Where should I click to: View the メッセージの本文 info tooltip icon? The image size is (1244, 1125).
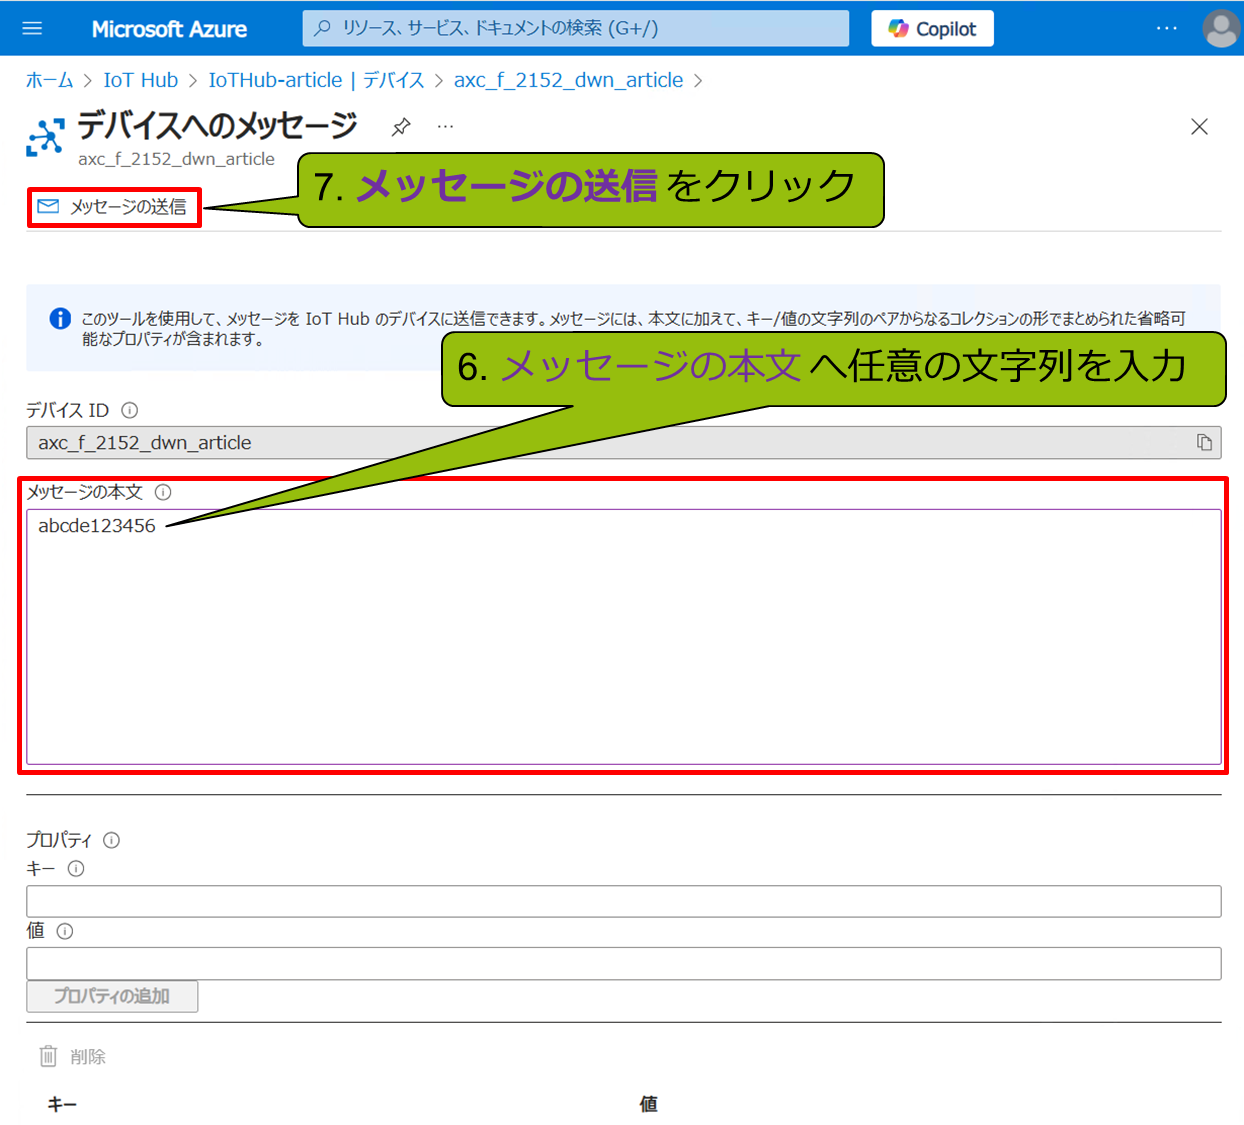[163, 492]
